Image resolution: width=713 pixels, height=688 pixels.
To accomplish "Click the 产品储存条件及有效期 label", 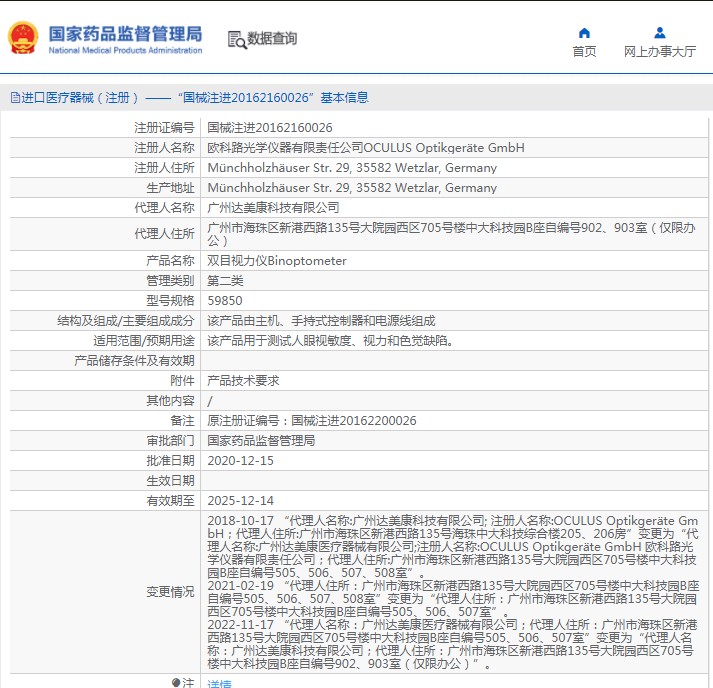I will click(x=134, y=361).
